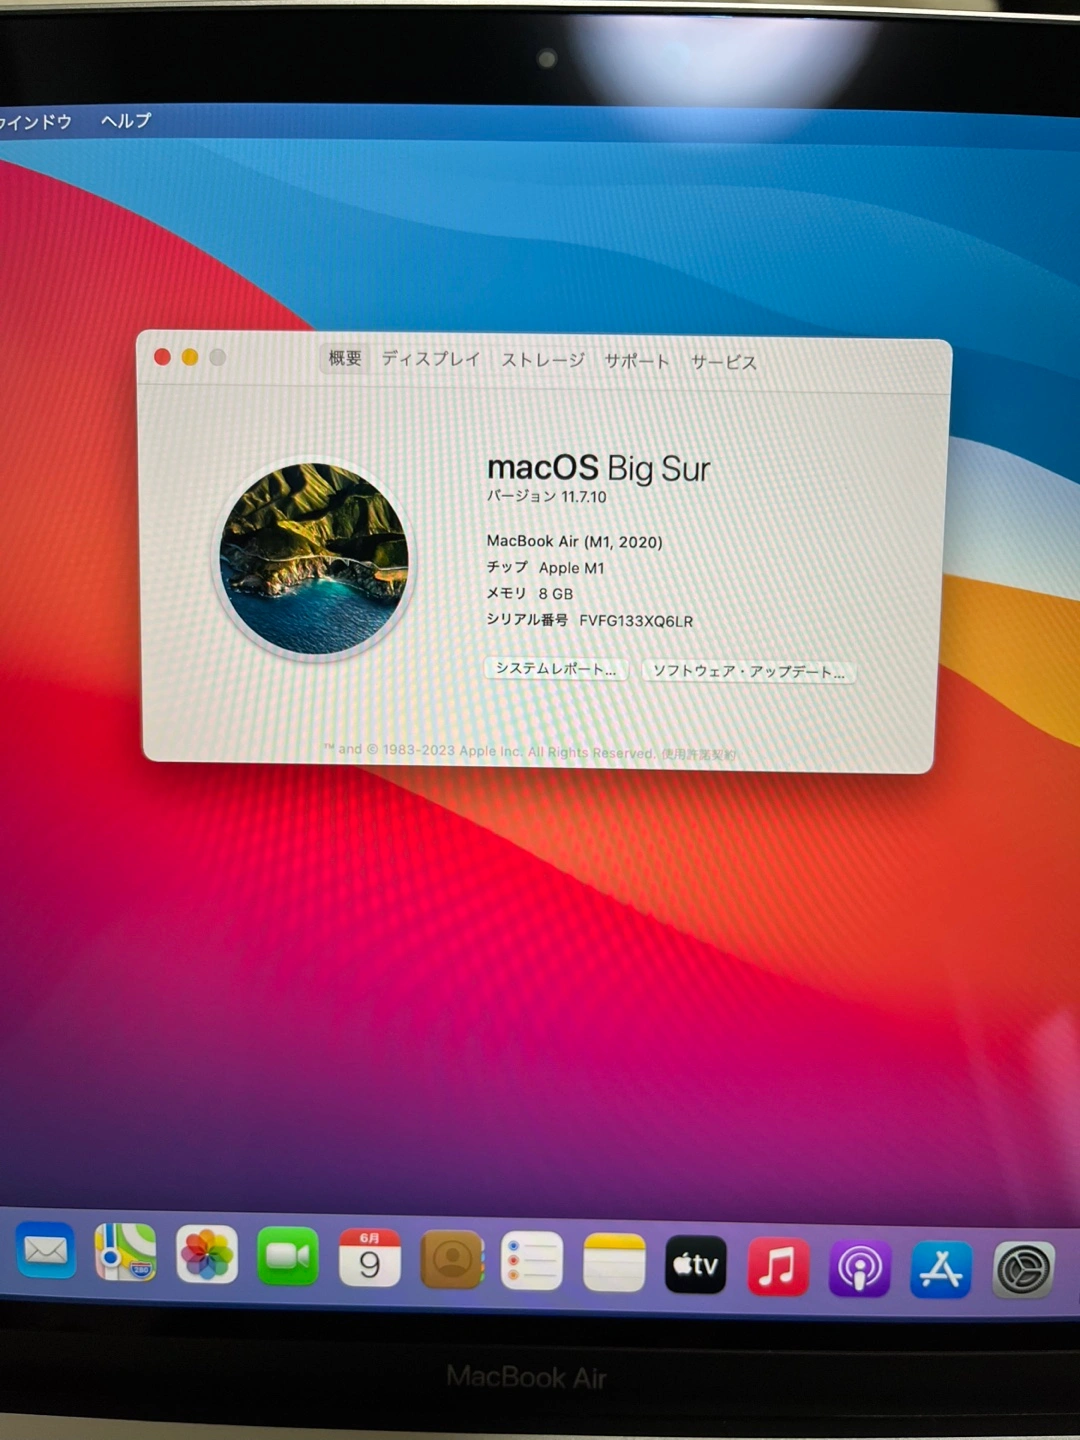Launch Podcasts from the Dock
This screenshot has width=1080, height=1440.
click(860, 1268)
